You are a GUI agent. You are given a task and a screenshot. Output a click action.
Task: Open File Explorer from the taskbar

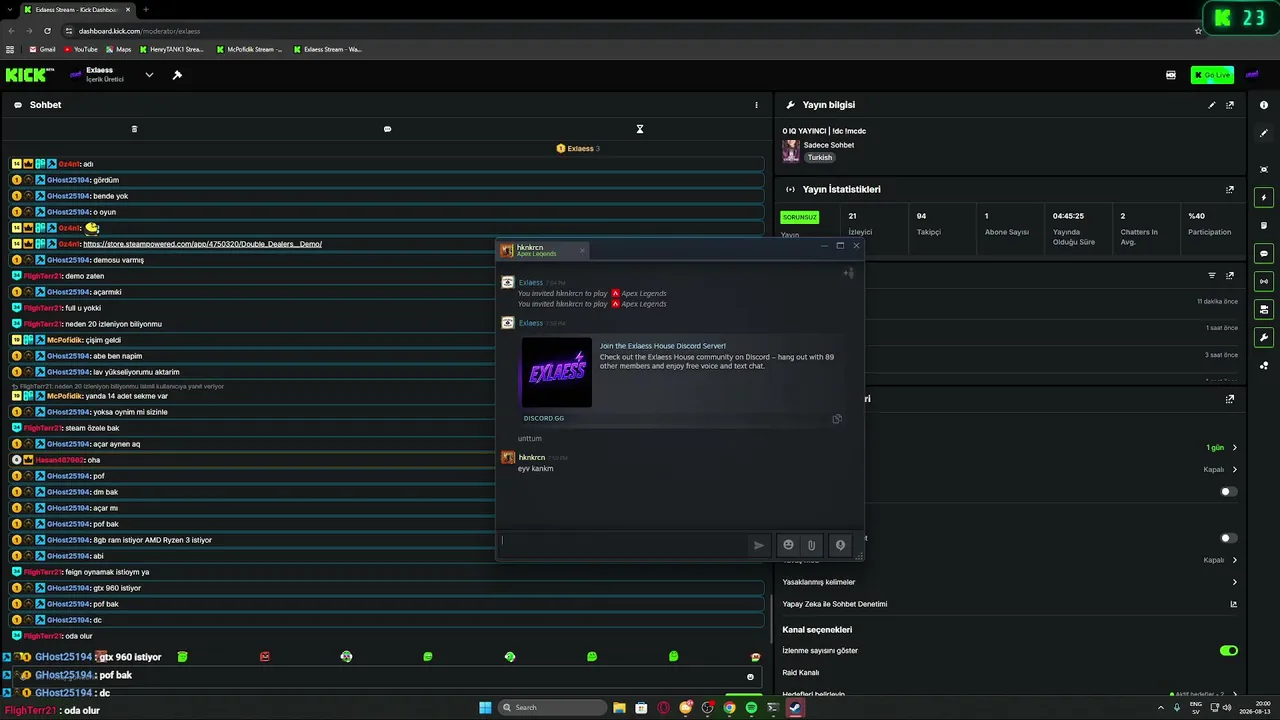[619, 708]
